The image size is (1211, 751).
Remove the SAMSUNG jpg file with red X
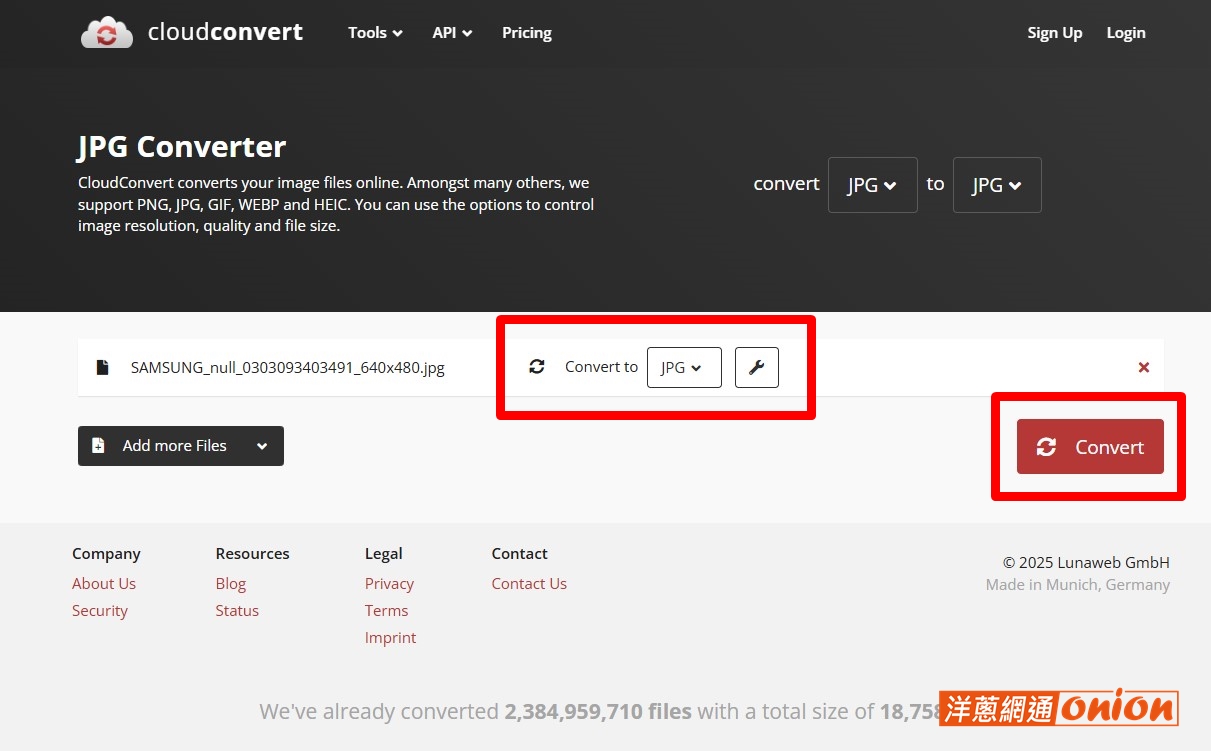click(1144, 367)
